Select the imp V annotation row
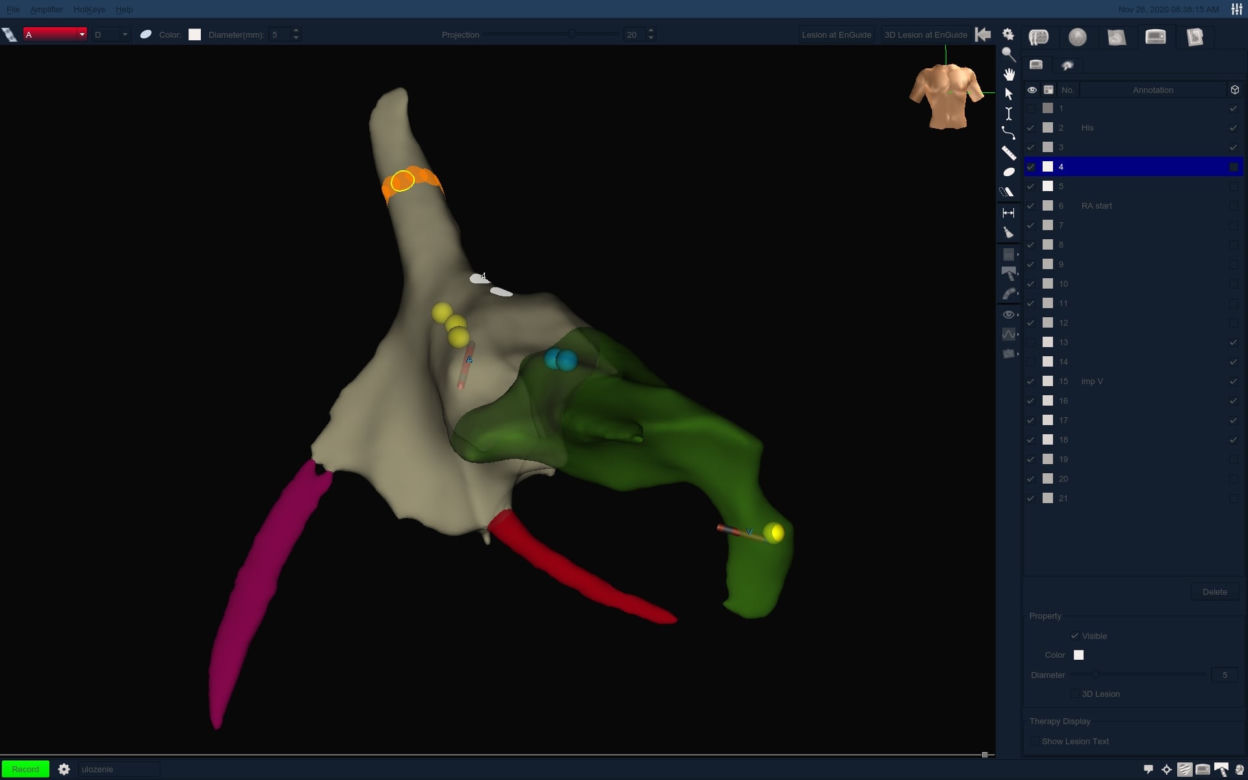The width and height of the screenshot is (1248, 780). click(1133, 381)
